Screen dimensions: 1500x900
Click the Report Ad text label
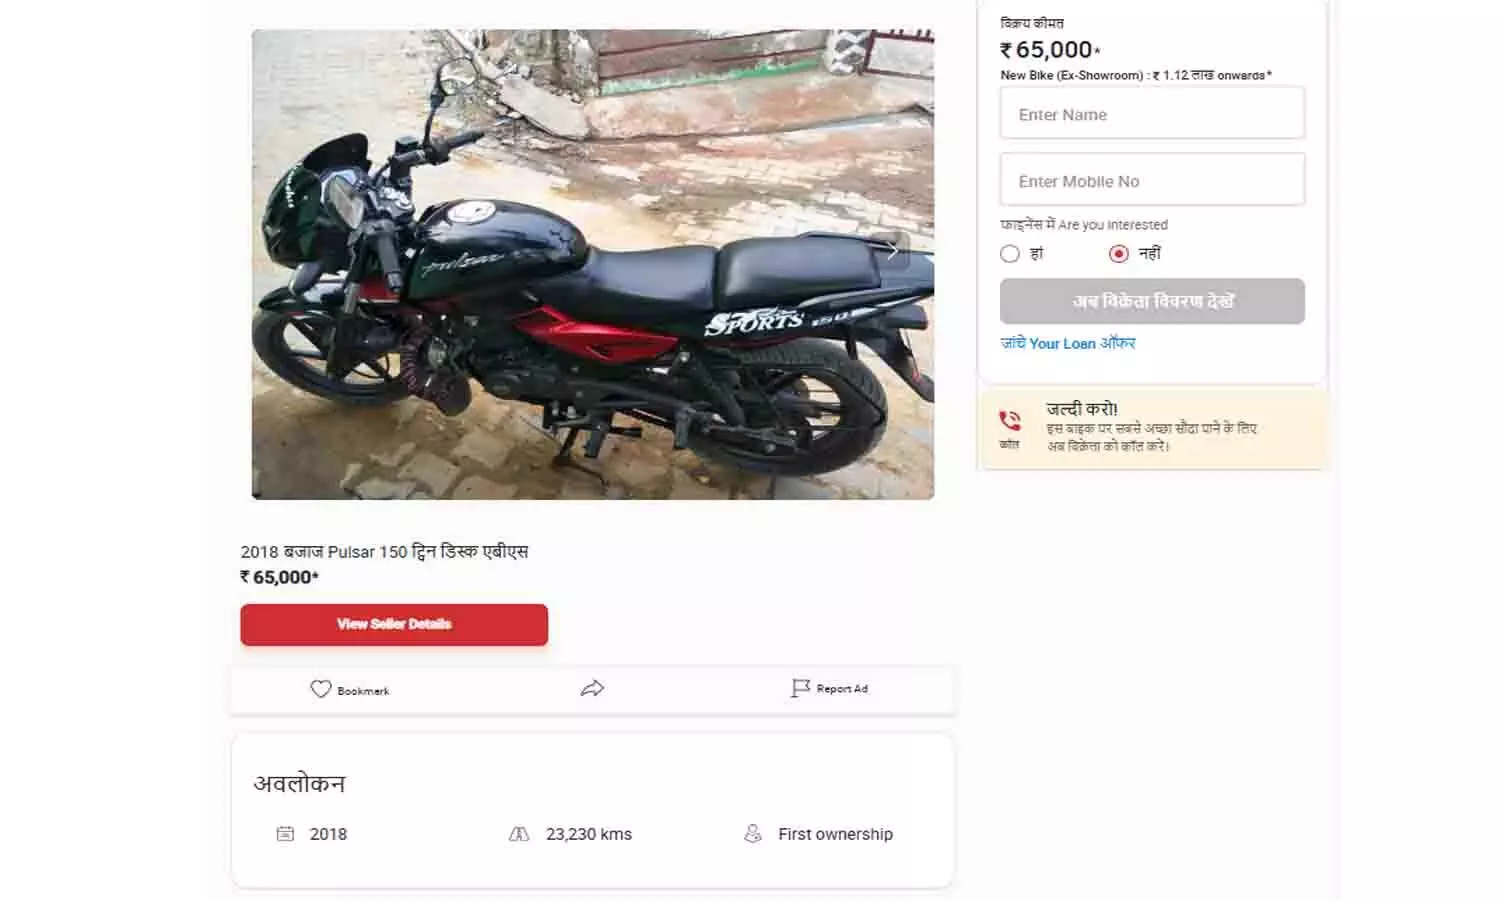tap(842, 689)
